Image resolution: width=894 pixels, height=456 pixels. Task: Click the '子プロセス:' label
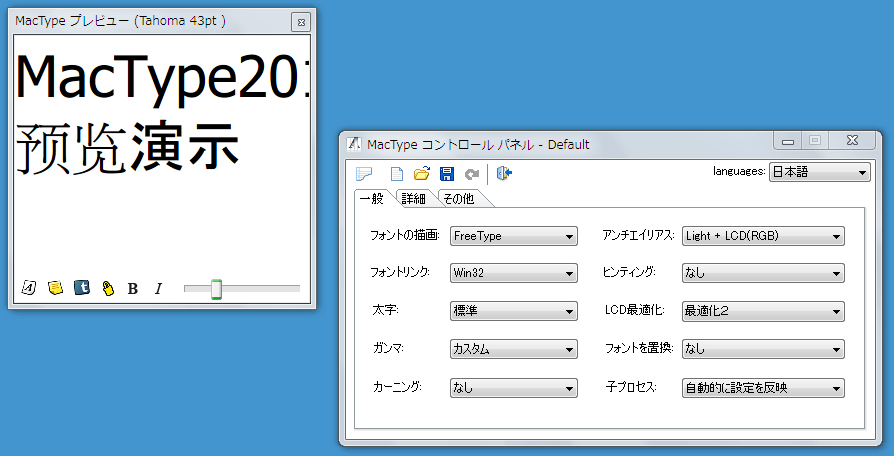(x=631, y=388)
